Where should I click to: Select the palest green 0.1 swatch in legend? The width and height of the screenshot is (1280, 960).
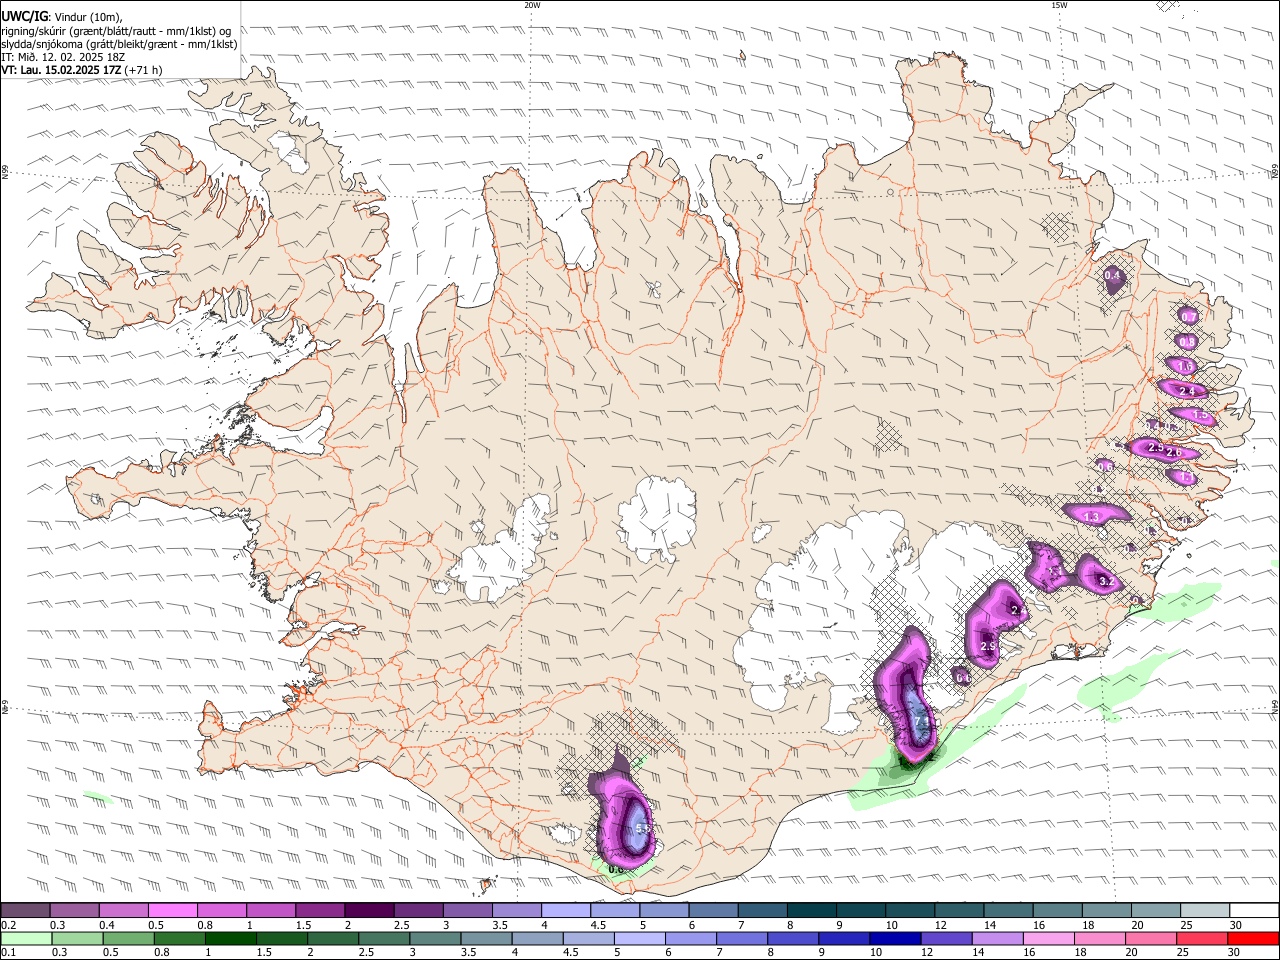25,939
